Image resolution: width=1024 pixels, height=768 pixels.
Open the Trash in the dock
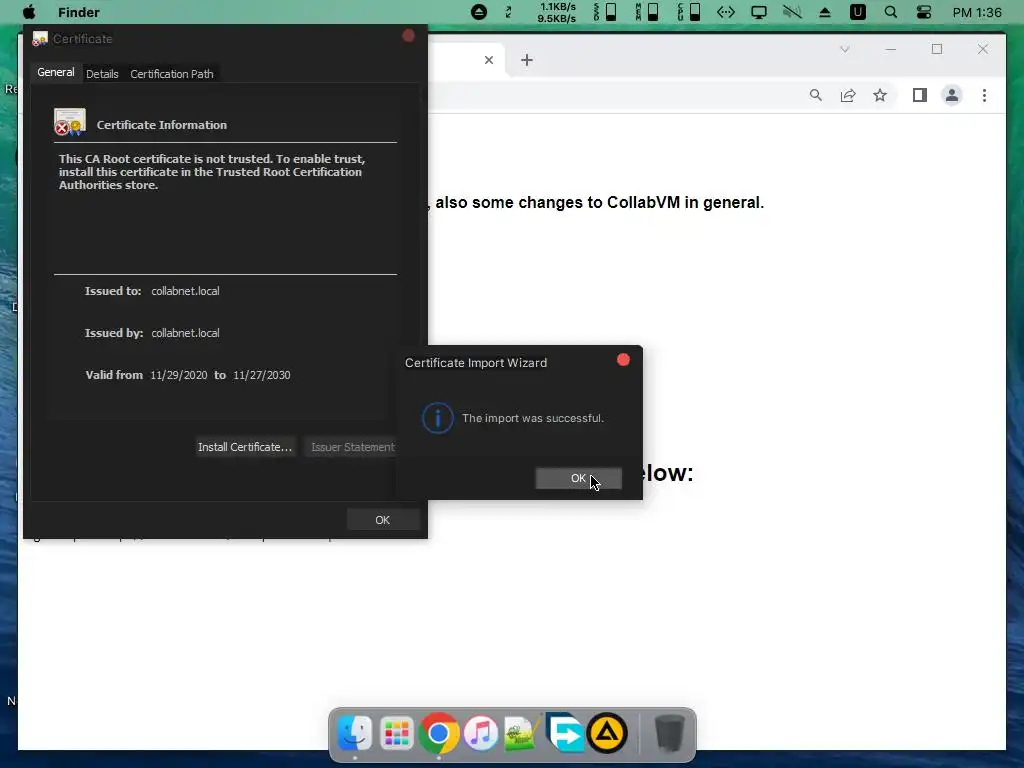pyautogui.click(x=669, y=733)
